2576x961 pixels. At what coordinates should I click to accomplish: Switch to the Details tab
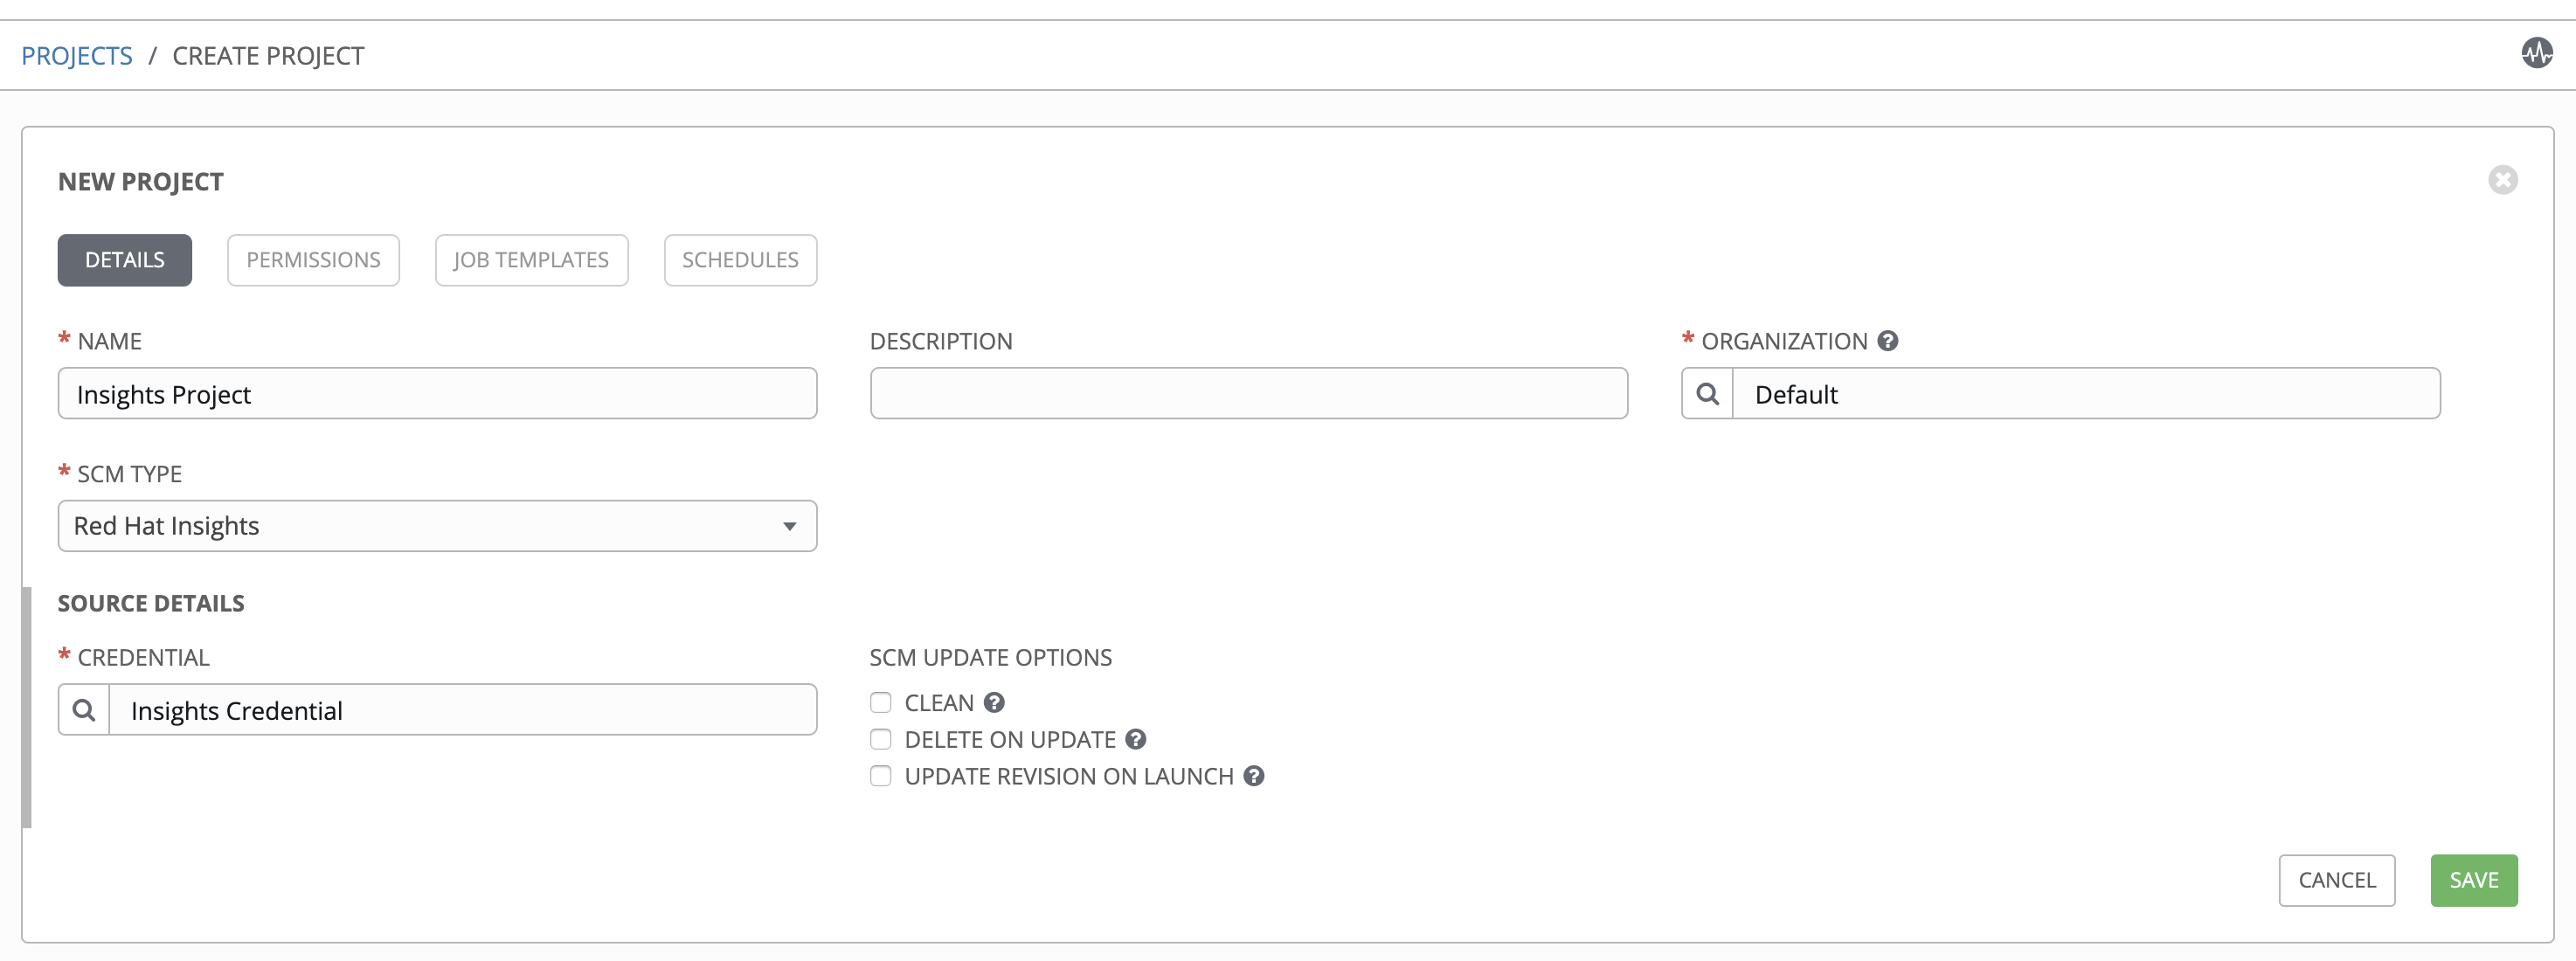tap(125, 260)
